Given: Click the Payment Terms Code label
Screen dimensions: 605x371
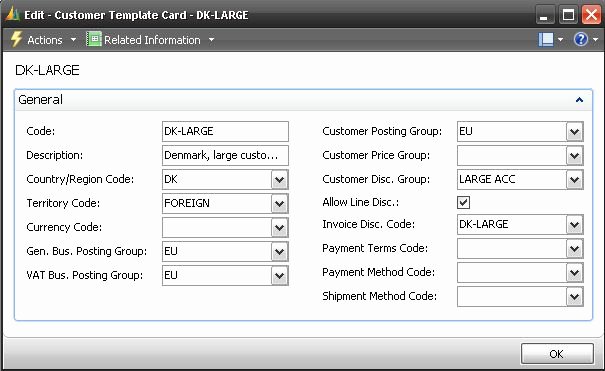Looking at the screenshot, I should [x=375, y=248].
